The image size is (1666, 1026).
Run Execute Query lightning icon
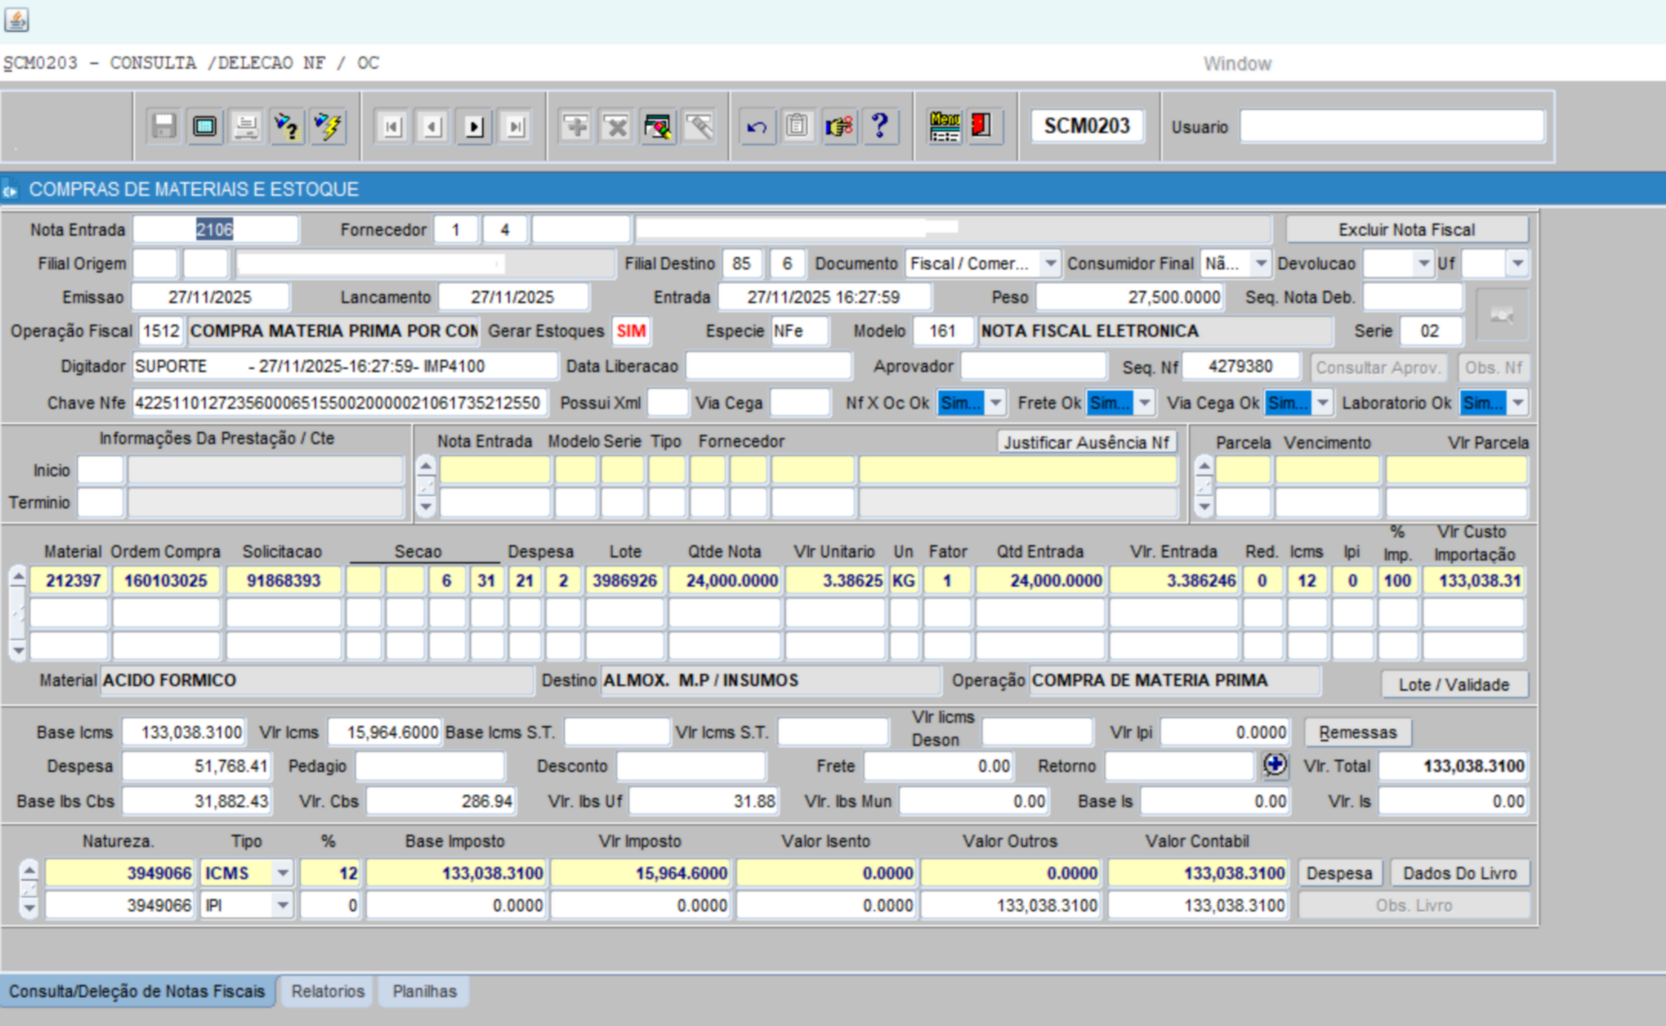328,126
